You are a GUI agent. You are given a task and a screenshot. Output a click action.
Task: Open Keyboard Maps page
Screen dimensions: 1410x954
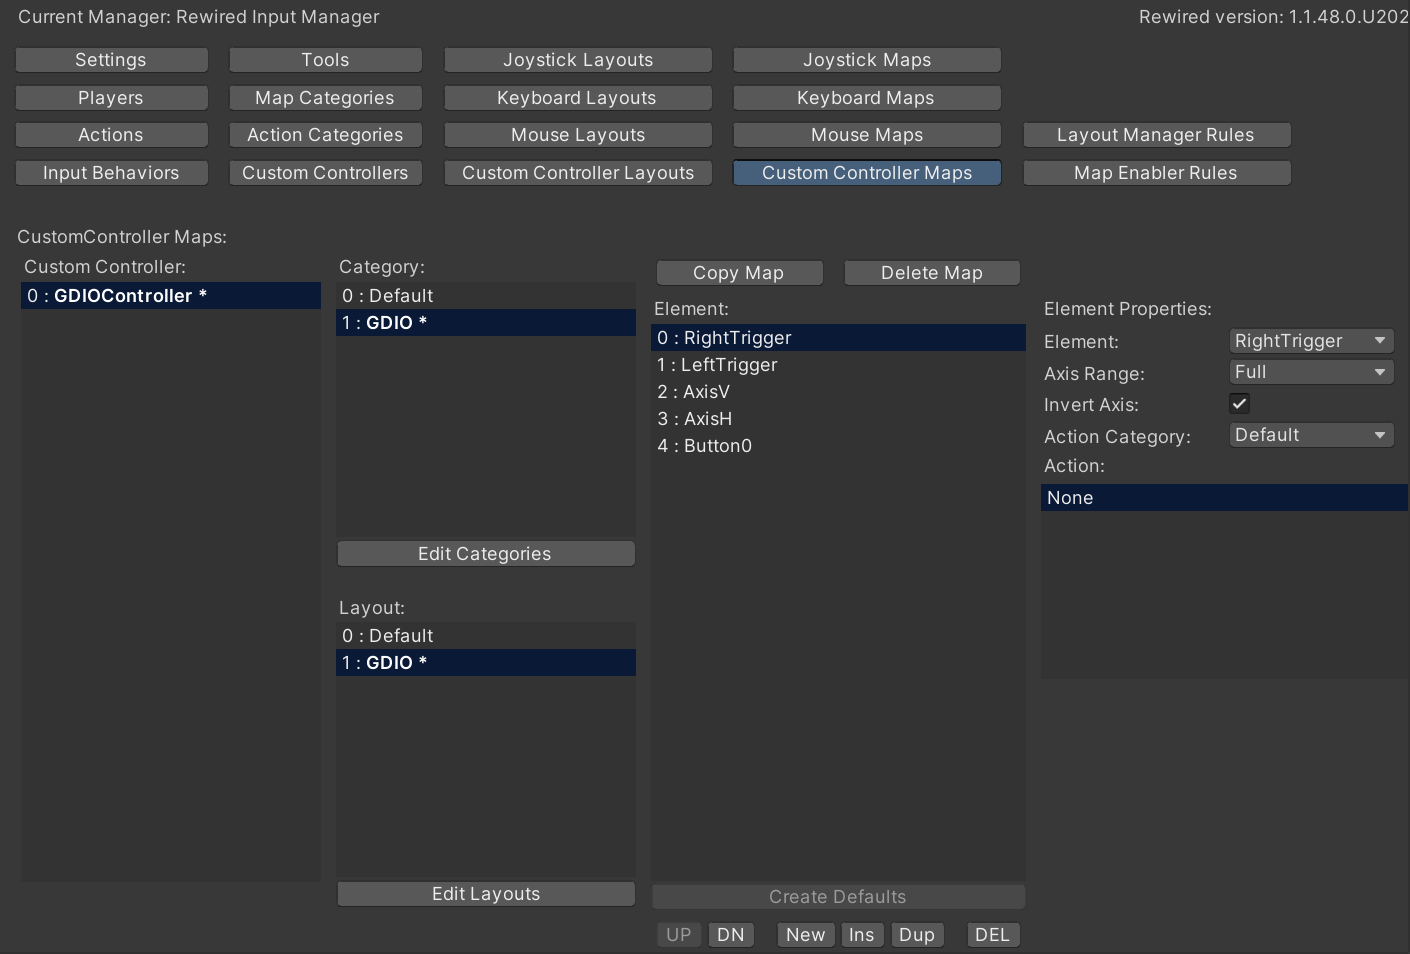(x=867, y=98)
